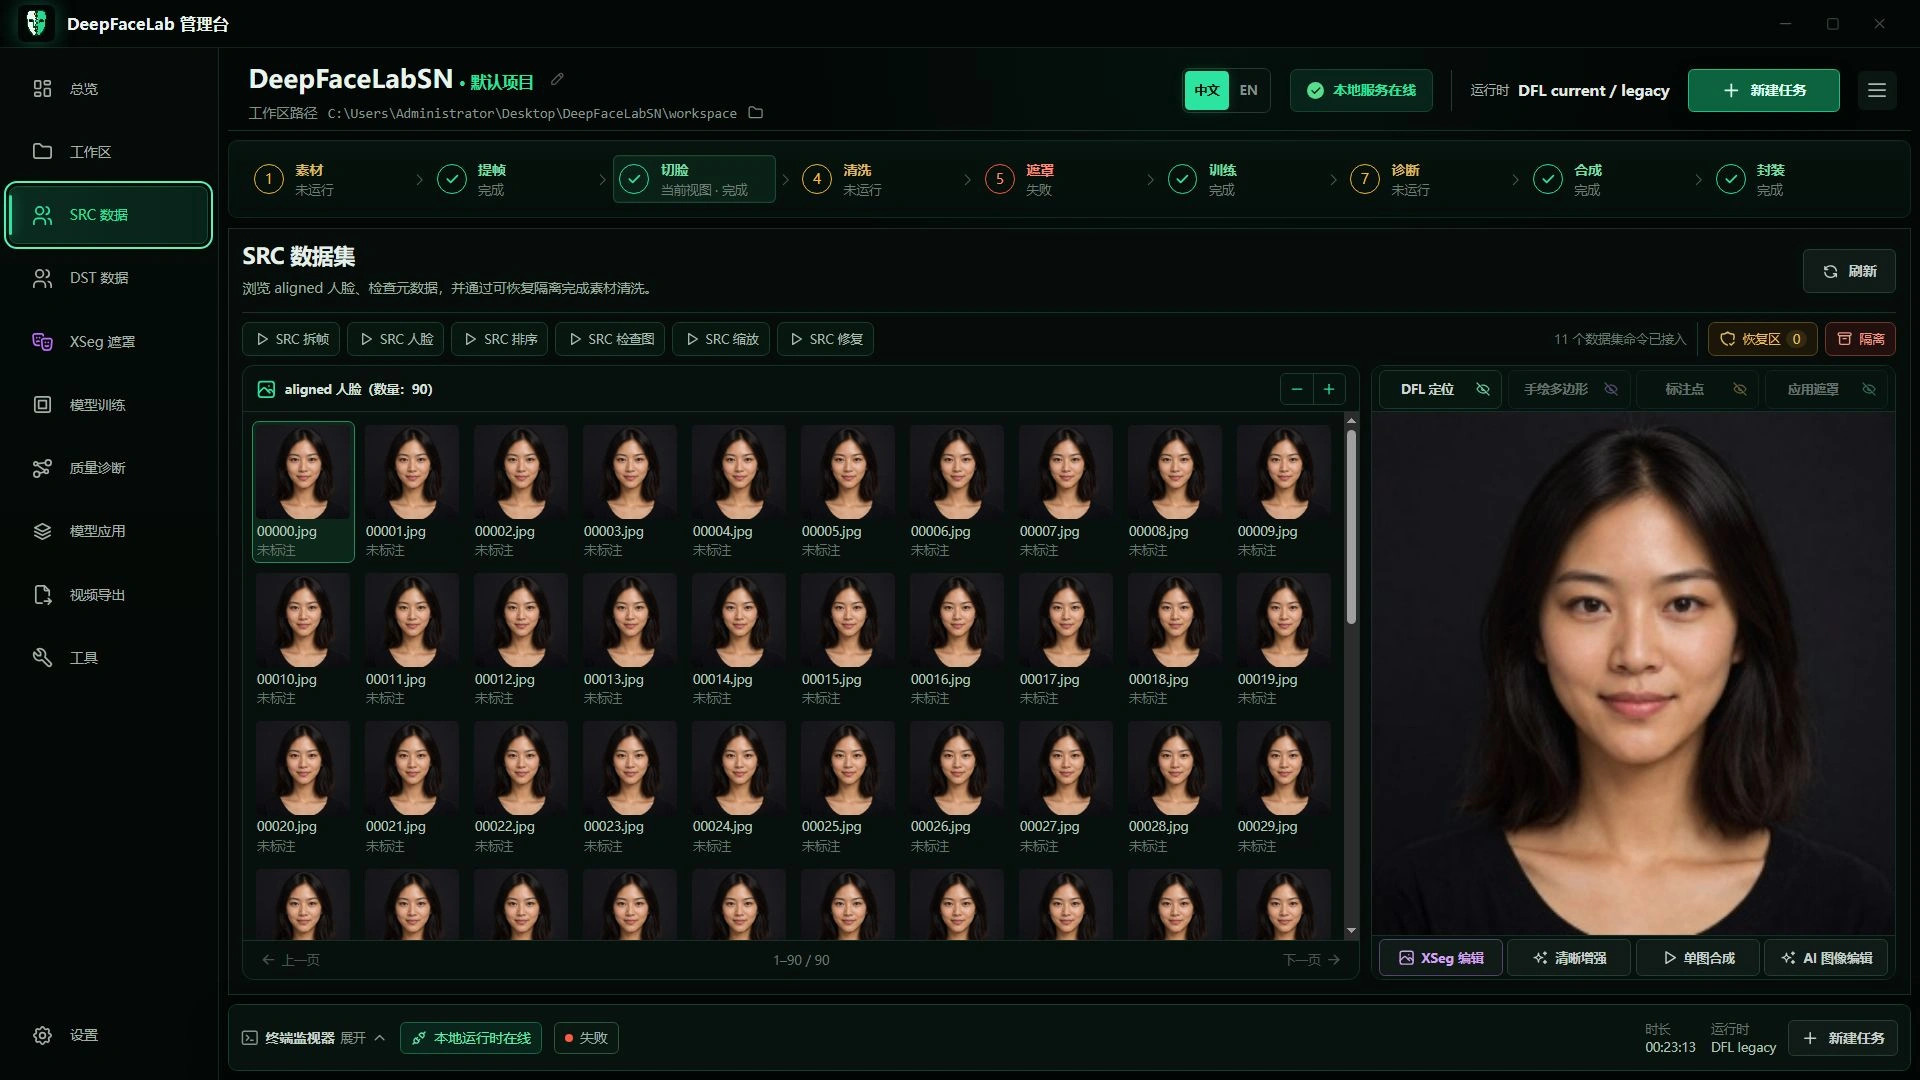Open the XSeg 编辑 editor
Image resolution: width=1920 pixels, height=1080 pixels.
[x=1440, y=958]
